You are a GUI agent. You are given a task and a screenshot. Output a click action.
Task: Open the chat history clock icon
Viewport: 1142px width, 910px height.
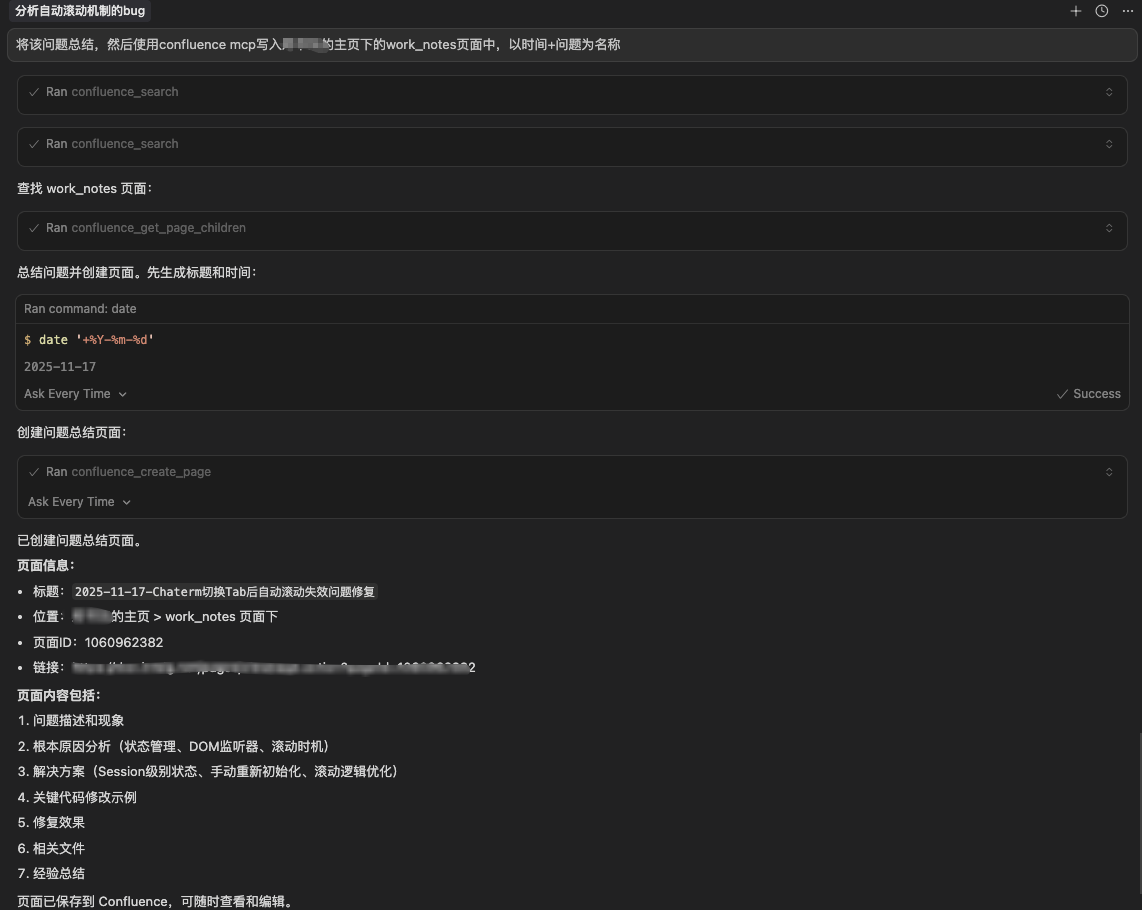(x=1101, y=11)
